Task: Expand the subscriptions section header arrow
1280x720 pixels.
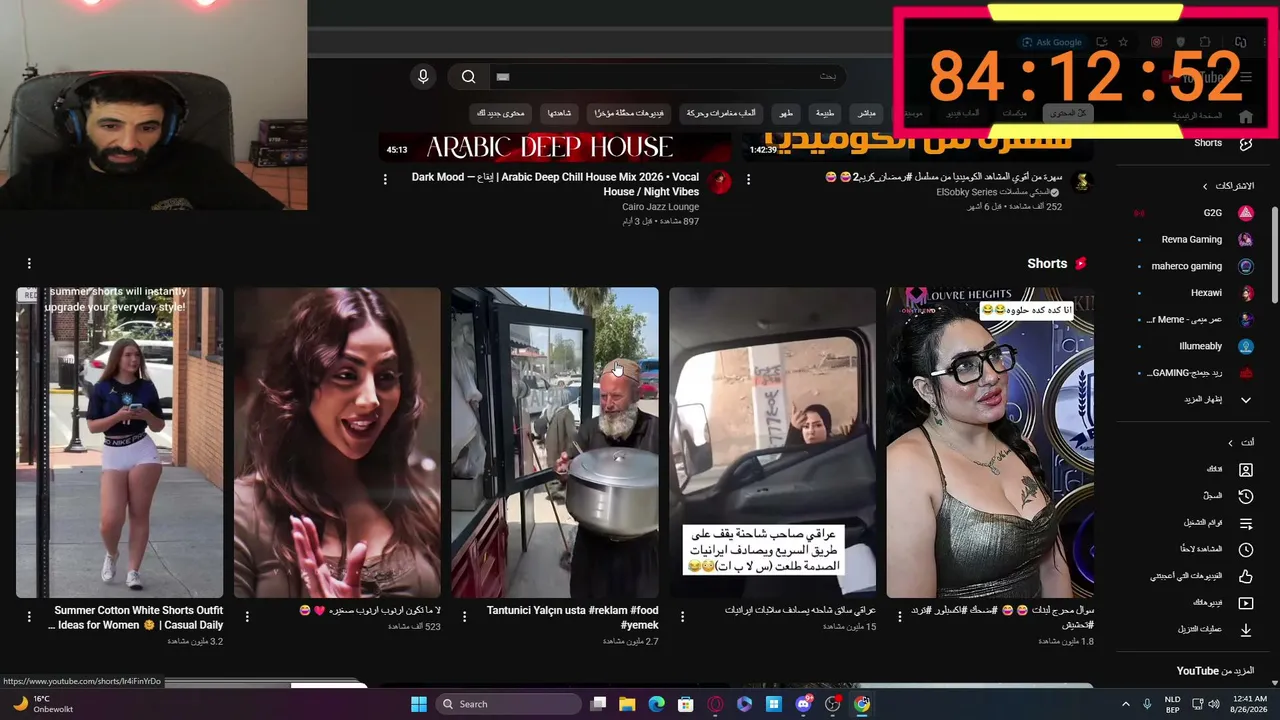Action: click(x=1205, y=186)
